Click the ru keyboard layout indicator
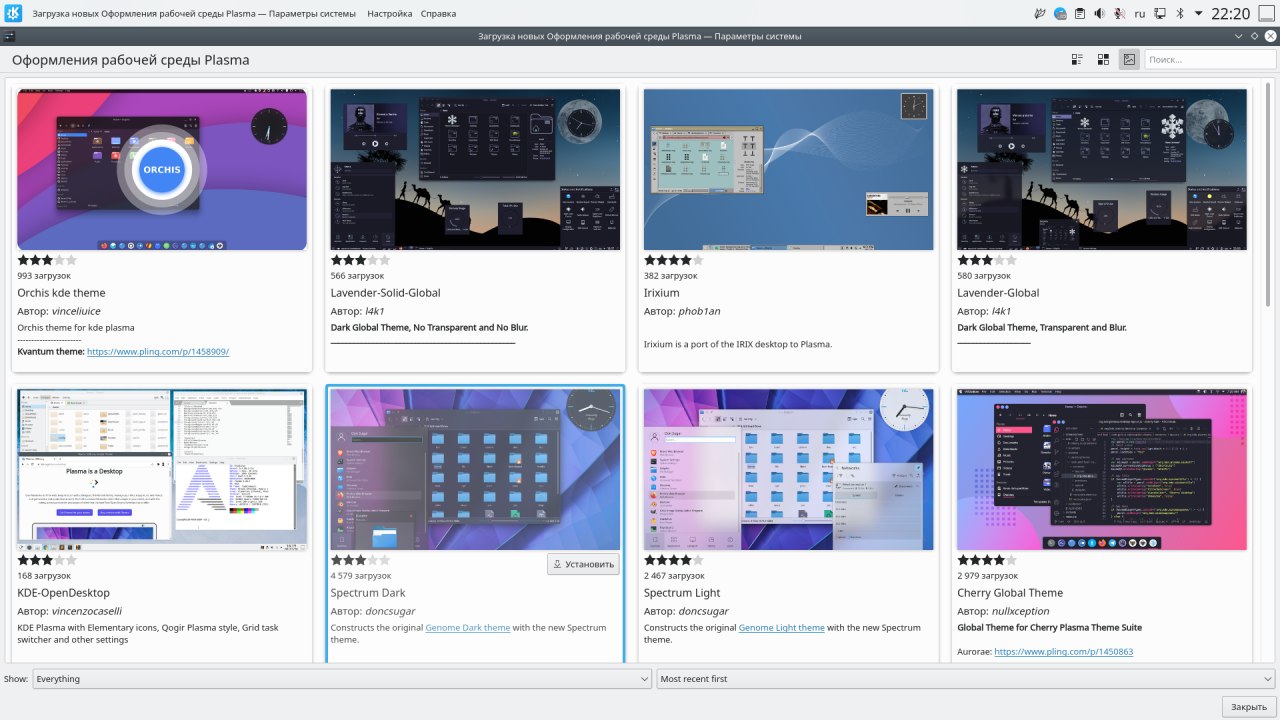Viewport: 1280px width, 720px height. (1139, 14)
